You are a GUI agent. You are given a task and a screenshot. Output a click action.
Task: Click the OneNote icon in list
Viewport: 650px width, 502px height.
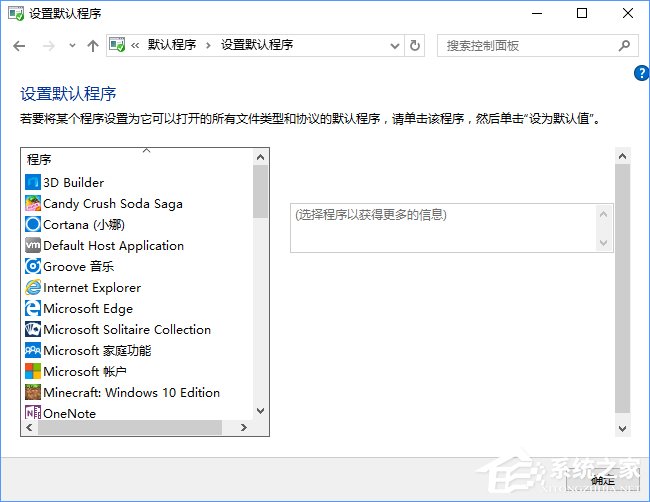pos(33,412)
